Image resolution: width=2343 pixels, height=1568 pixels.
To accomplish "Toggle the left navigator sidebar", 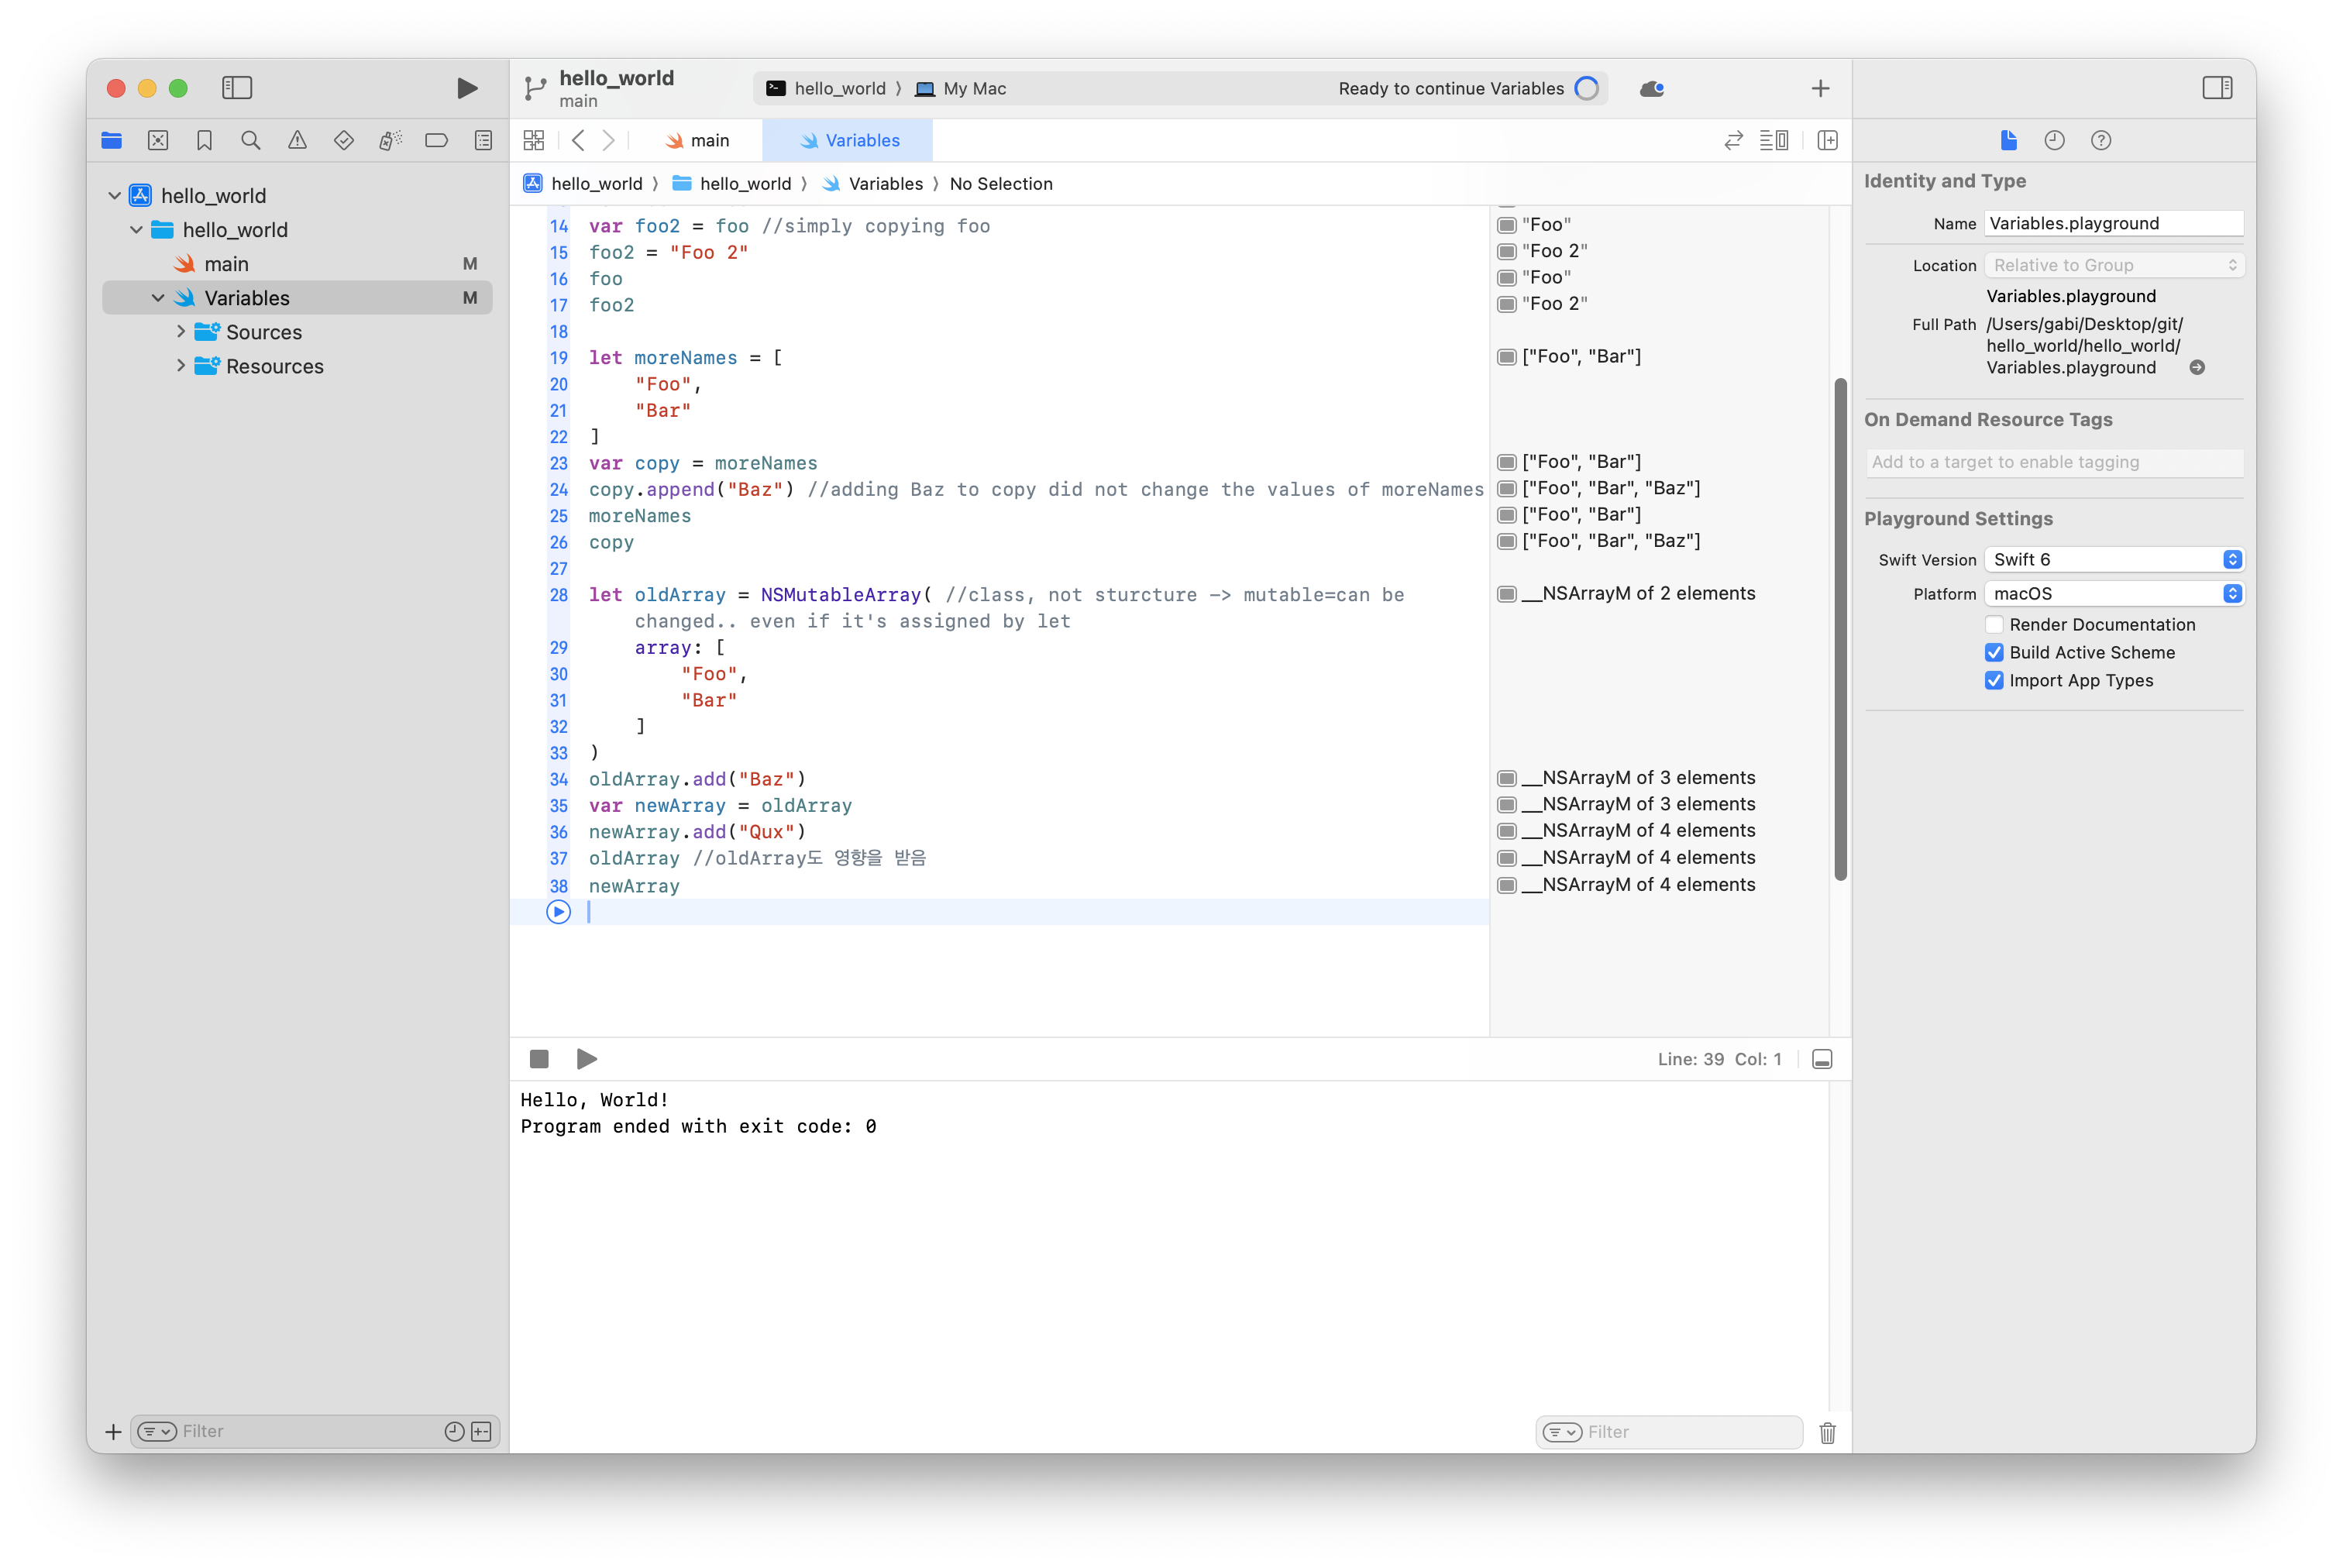I will pyautogui.click(x=237, y=88).
